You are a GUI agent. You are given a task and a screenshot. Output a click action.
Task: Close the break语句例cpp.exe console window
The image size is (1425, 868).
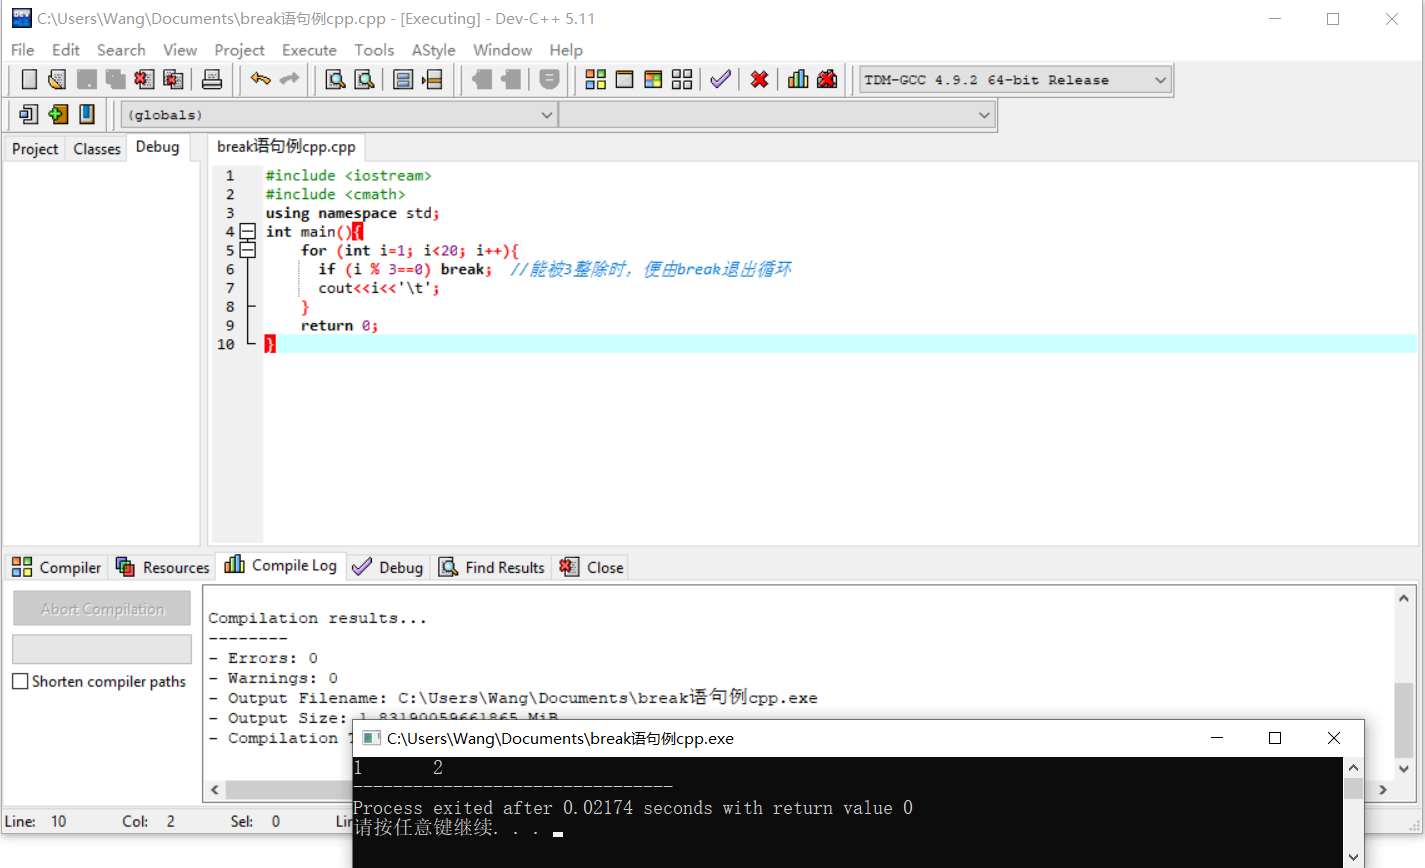coord(1333,738)
